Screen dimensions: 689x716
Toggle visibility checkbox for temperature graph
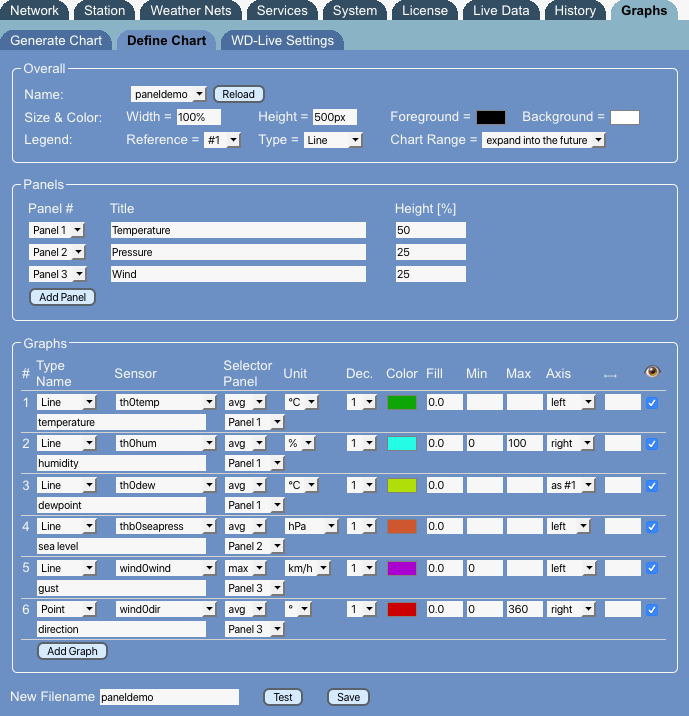(652, 403)
